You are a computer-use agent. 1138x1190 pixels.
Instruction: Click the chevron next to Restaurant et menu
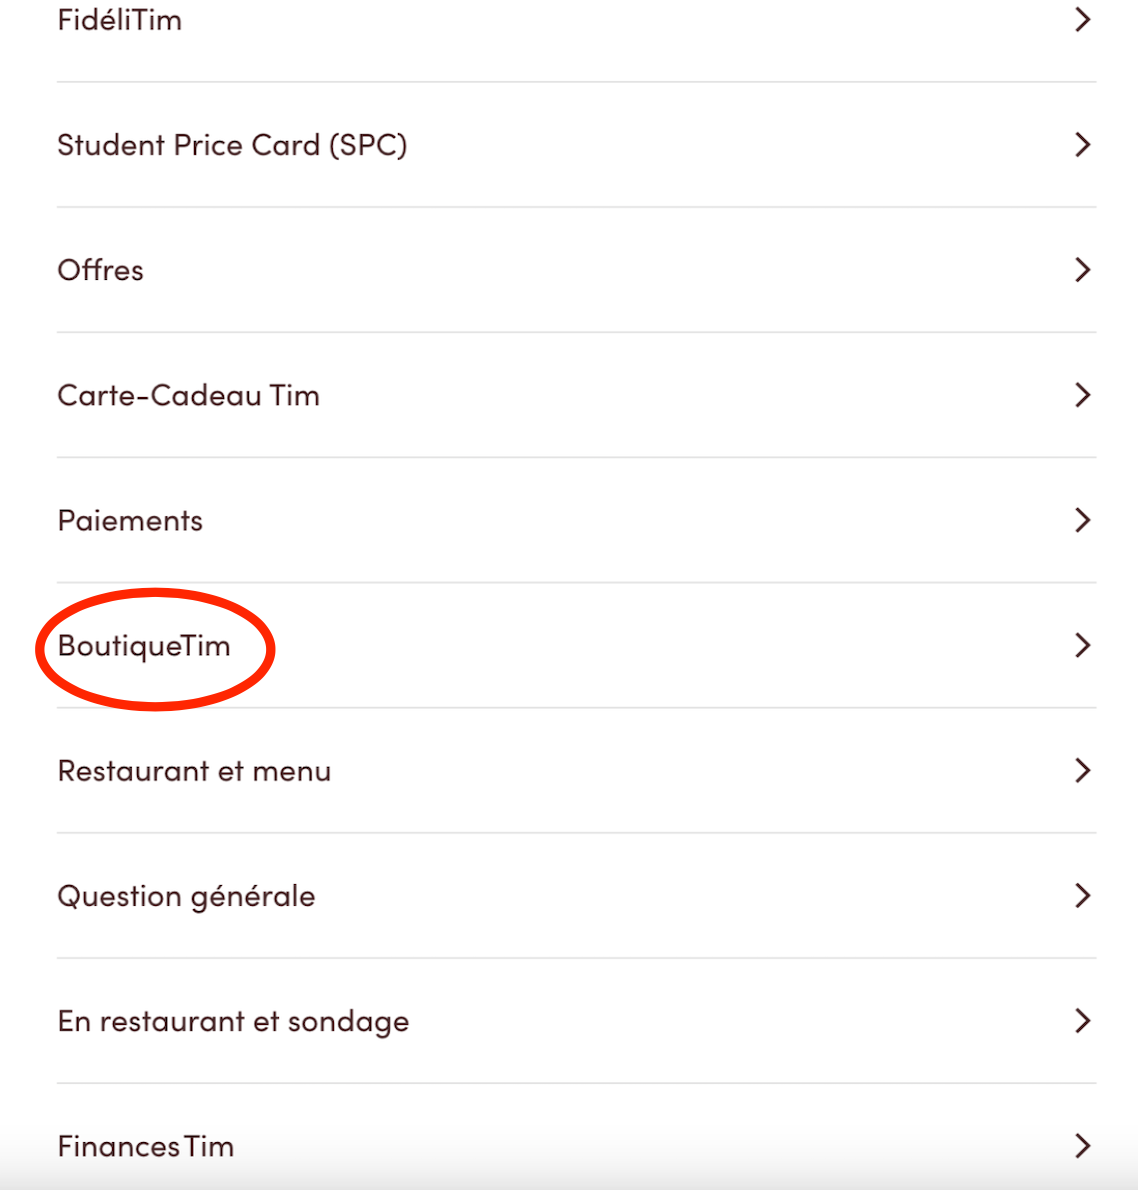pyautogui.click(x=1082, y=770)
